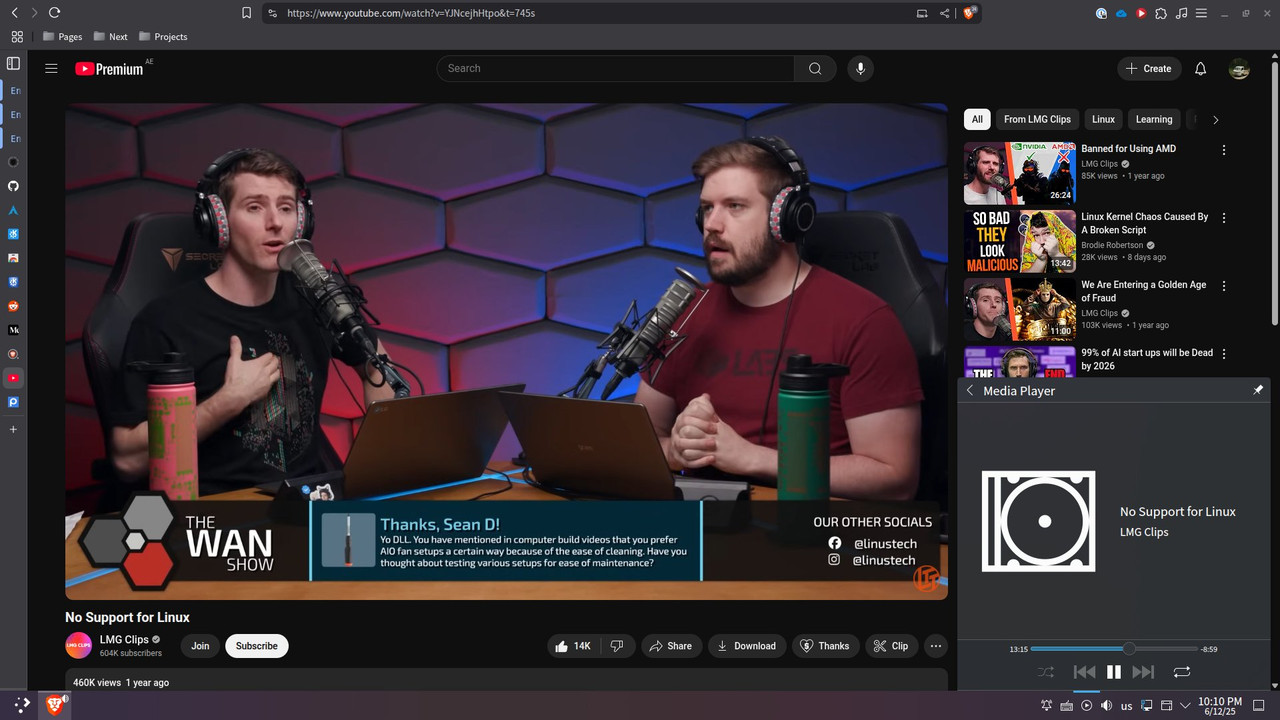1280x720 pixels.
Task: Expand hidden system tray icons arrow
Action: pyautogui.click(x=1185, y=706)
